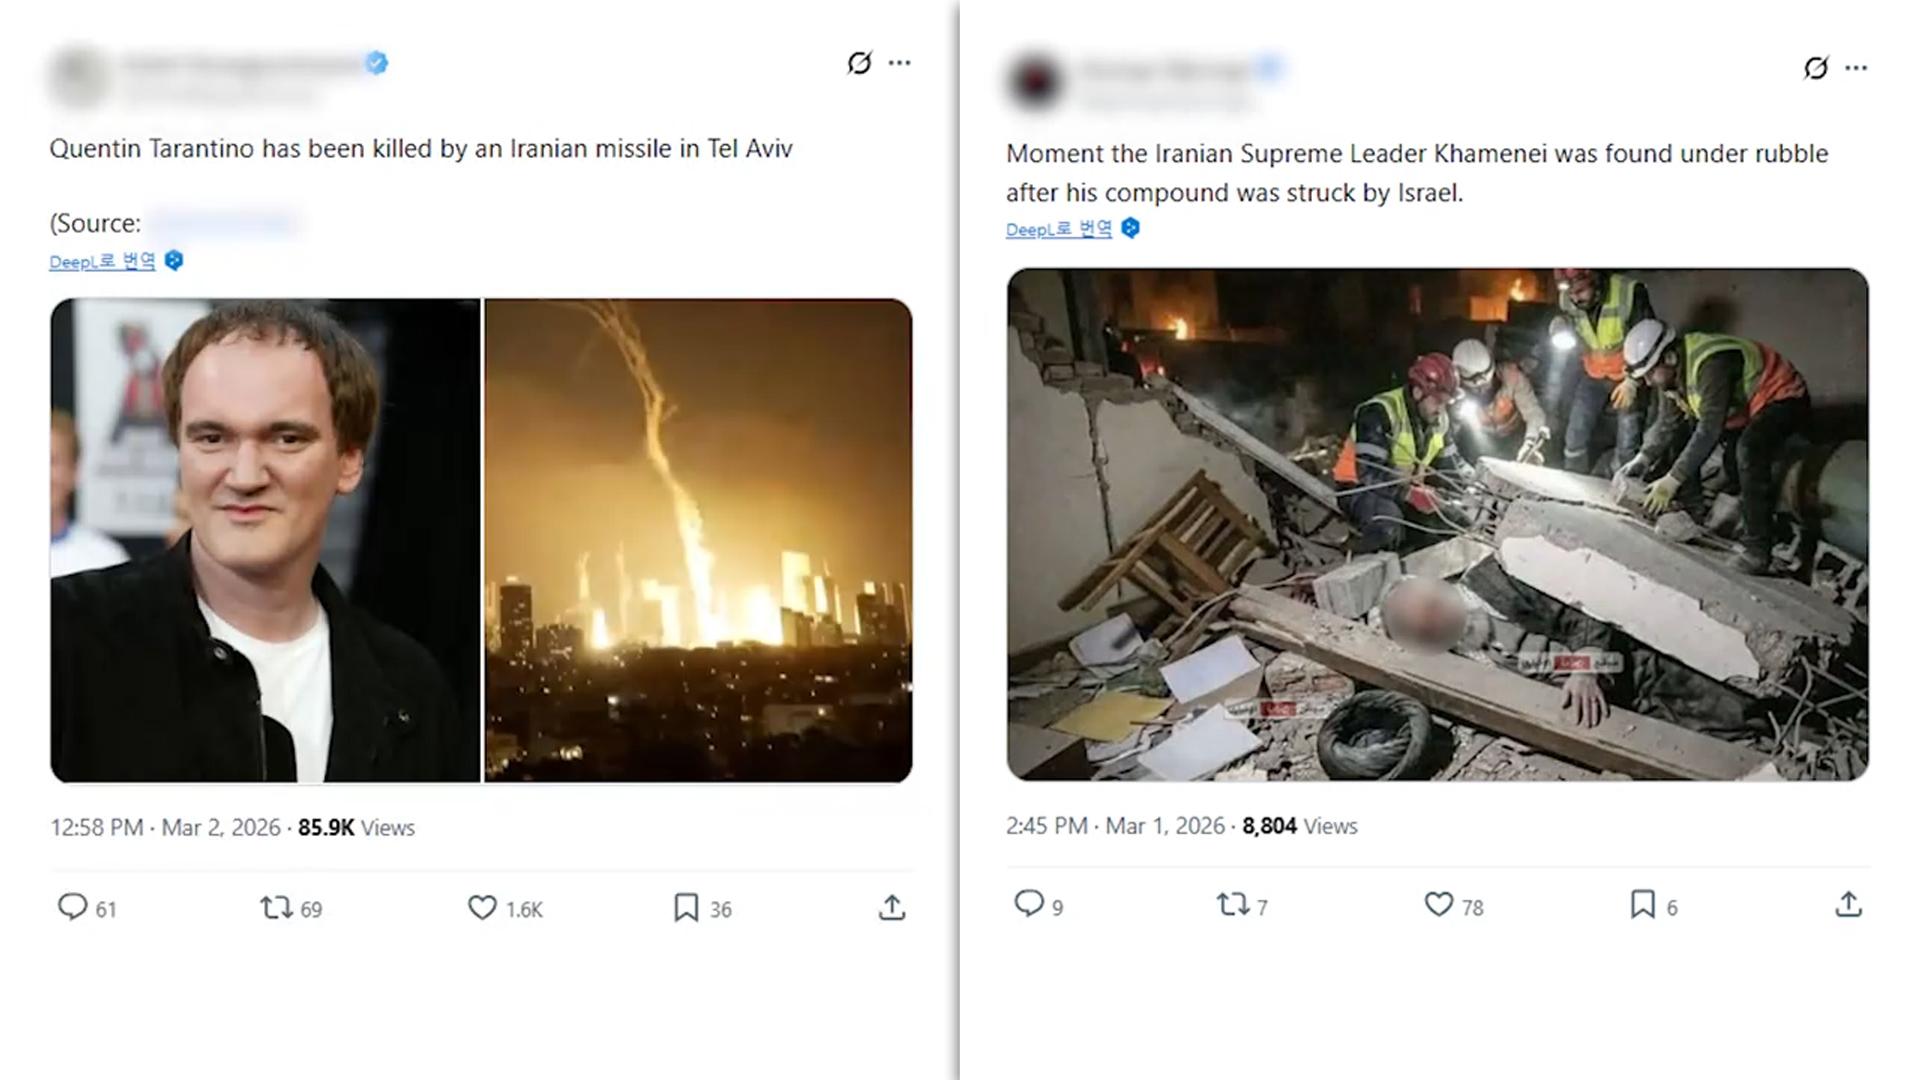The height and width of the screenshot is (1080, 1920).
Task: Open more options menu on left tweet
Action: tap(900, 63)
